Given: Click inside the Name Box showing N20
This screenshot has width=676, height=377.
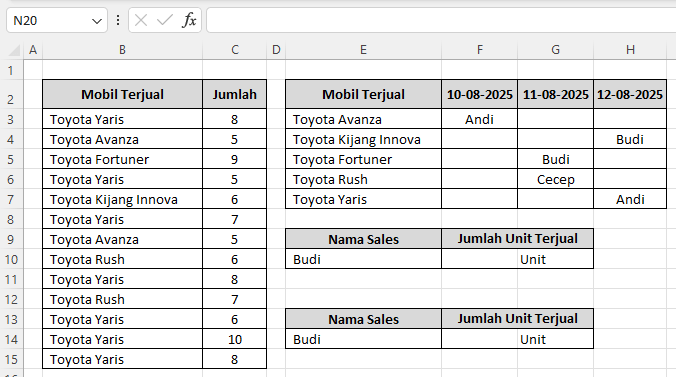Looking at the screenshot, I should tap(50, 20).
